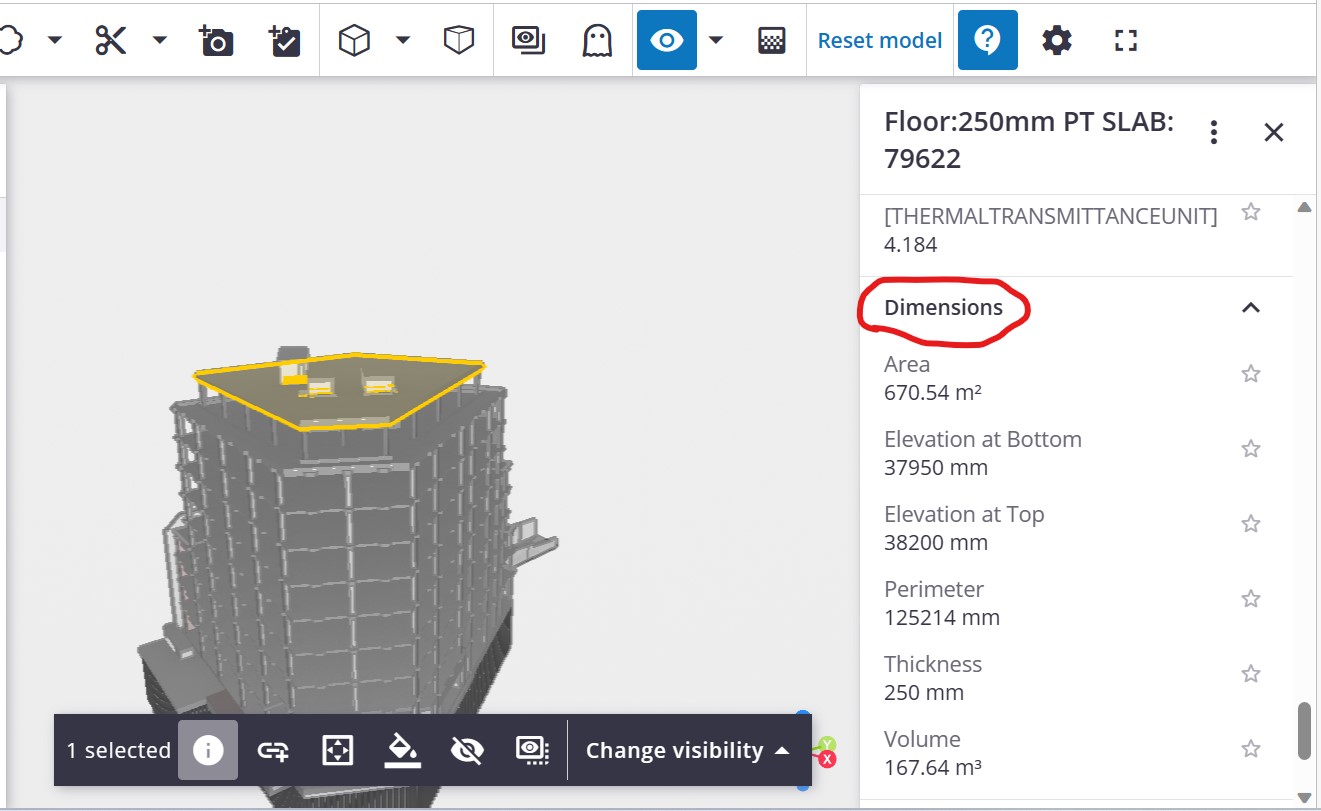The image size is (1321, 811).
Task: Activate ghost mode rendering
Action: pos(596,40)
